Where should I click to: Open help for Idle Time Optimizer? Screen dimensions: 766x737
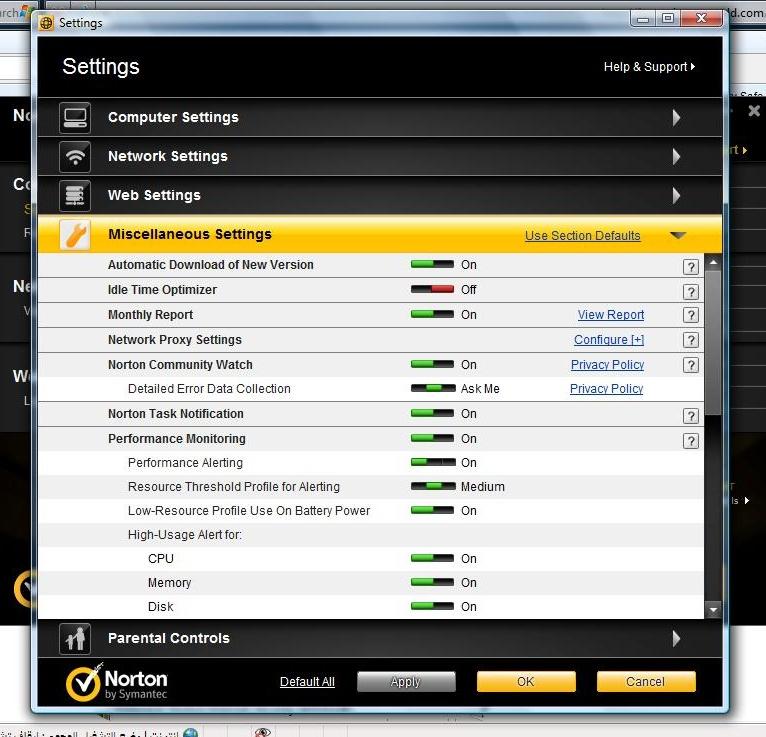[x=690, y=292]
